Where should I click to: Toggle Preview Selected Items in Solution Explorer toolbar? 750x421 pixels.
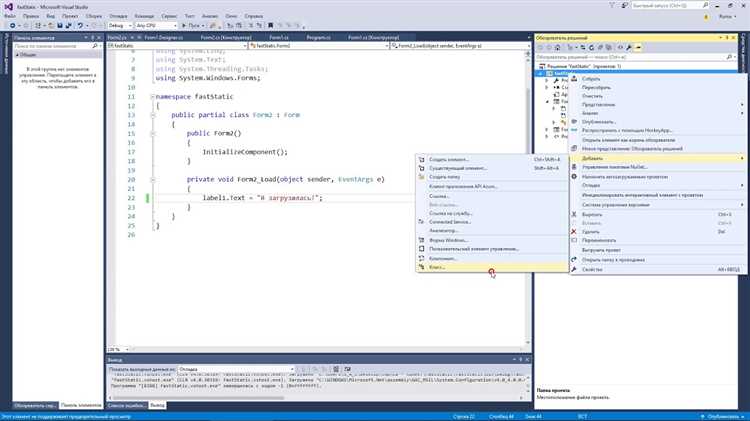click(638, 47)
